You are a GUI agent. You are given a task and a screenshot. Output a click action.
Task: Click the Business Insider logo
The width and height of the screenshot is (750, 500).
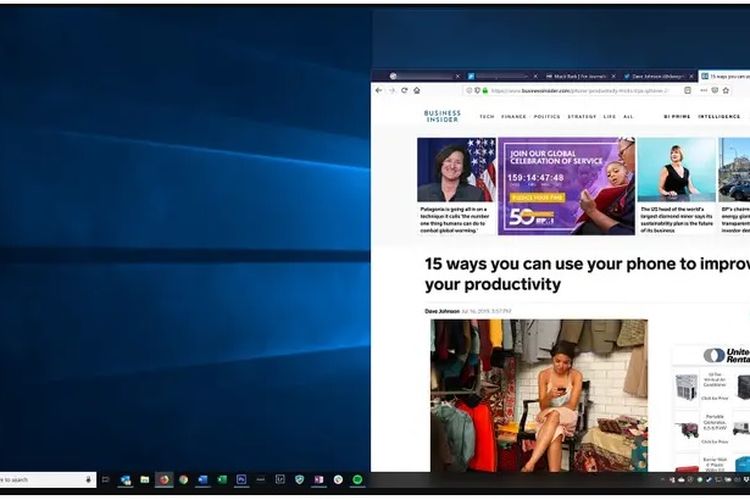(x=442, y=116)
